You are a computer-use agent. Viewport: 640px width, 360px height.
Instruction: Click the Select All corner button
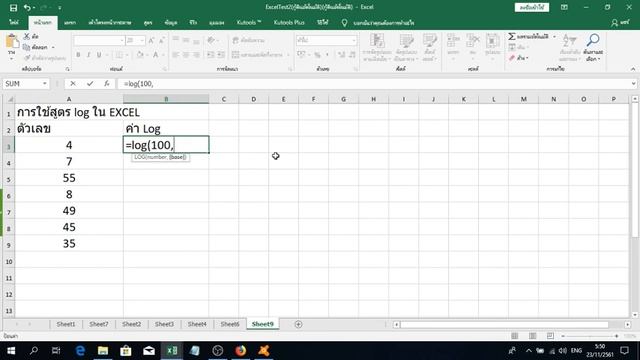click(x=9, y=99)
